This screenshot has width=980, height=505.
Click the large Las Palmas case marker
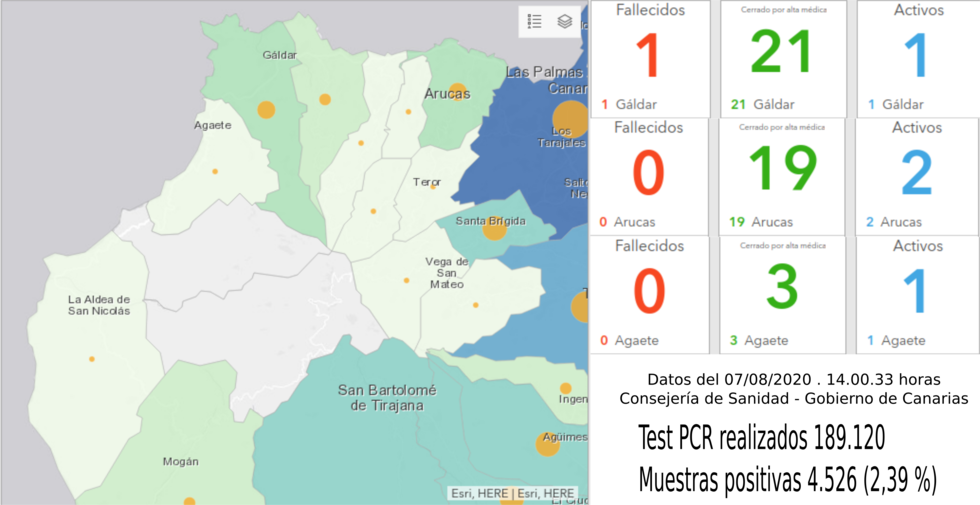point(570,119)
